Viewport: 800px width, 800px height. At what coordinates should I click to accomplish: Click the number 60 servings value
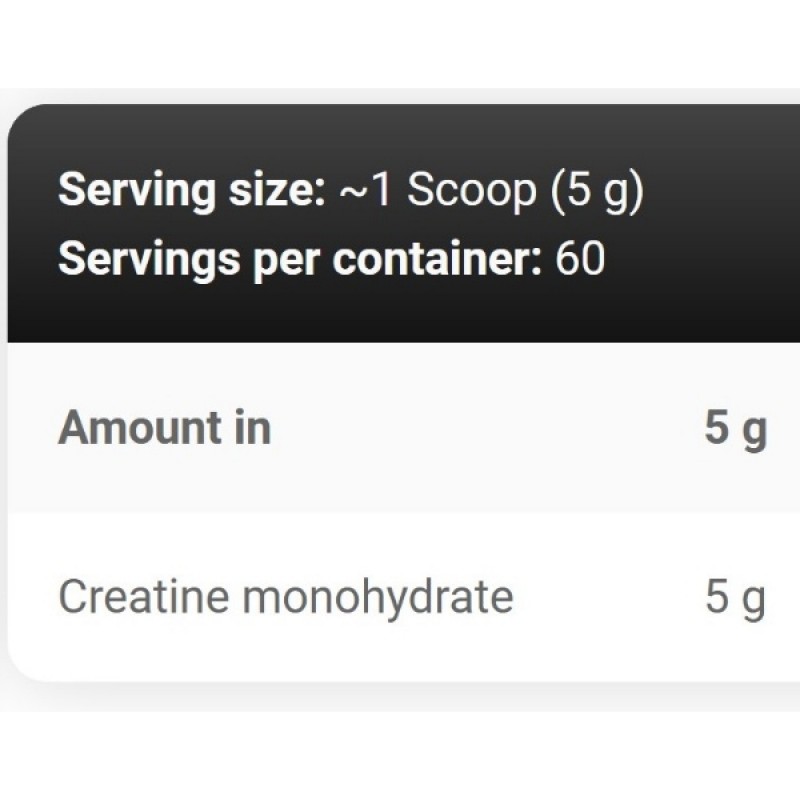[x=580, y=259]
